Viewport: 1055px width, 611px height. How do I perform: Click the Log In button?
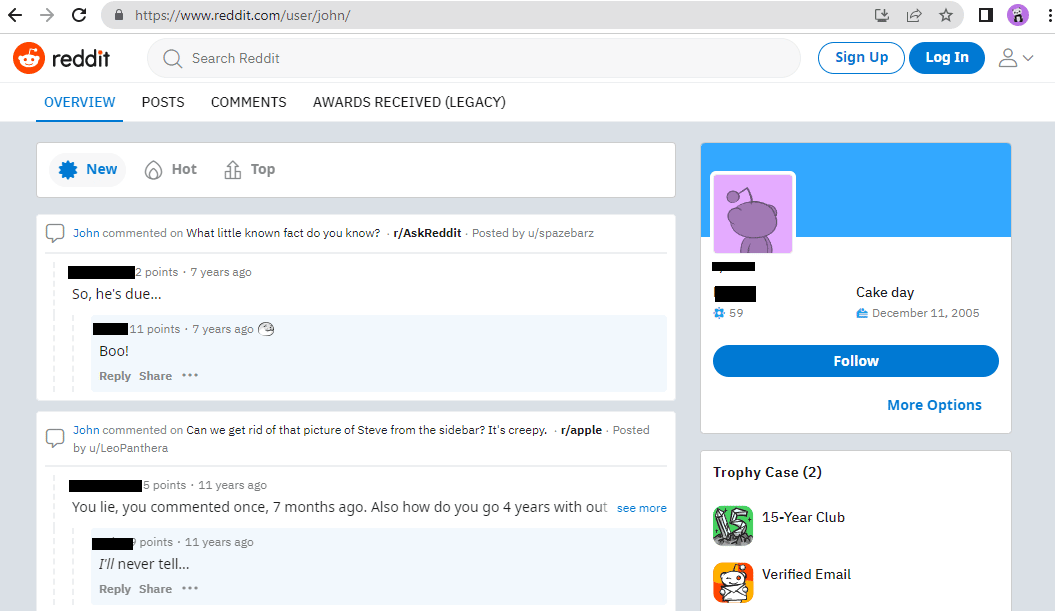click(x=947, y=58)
